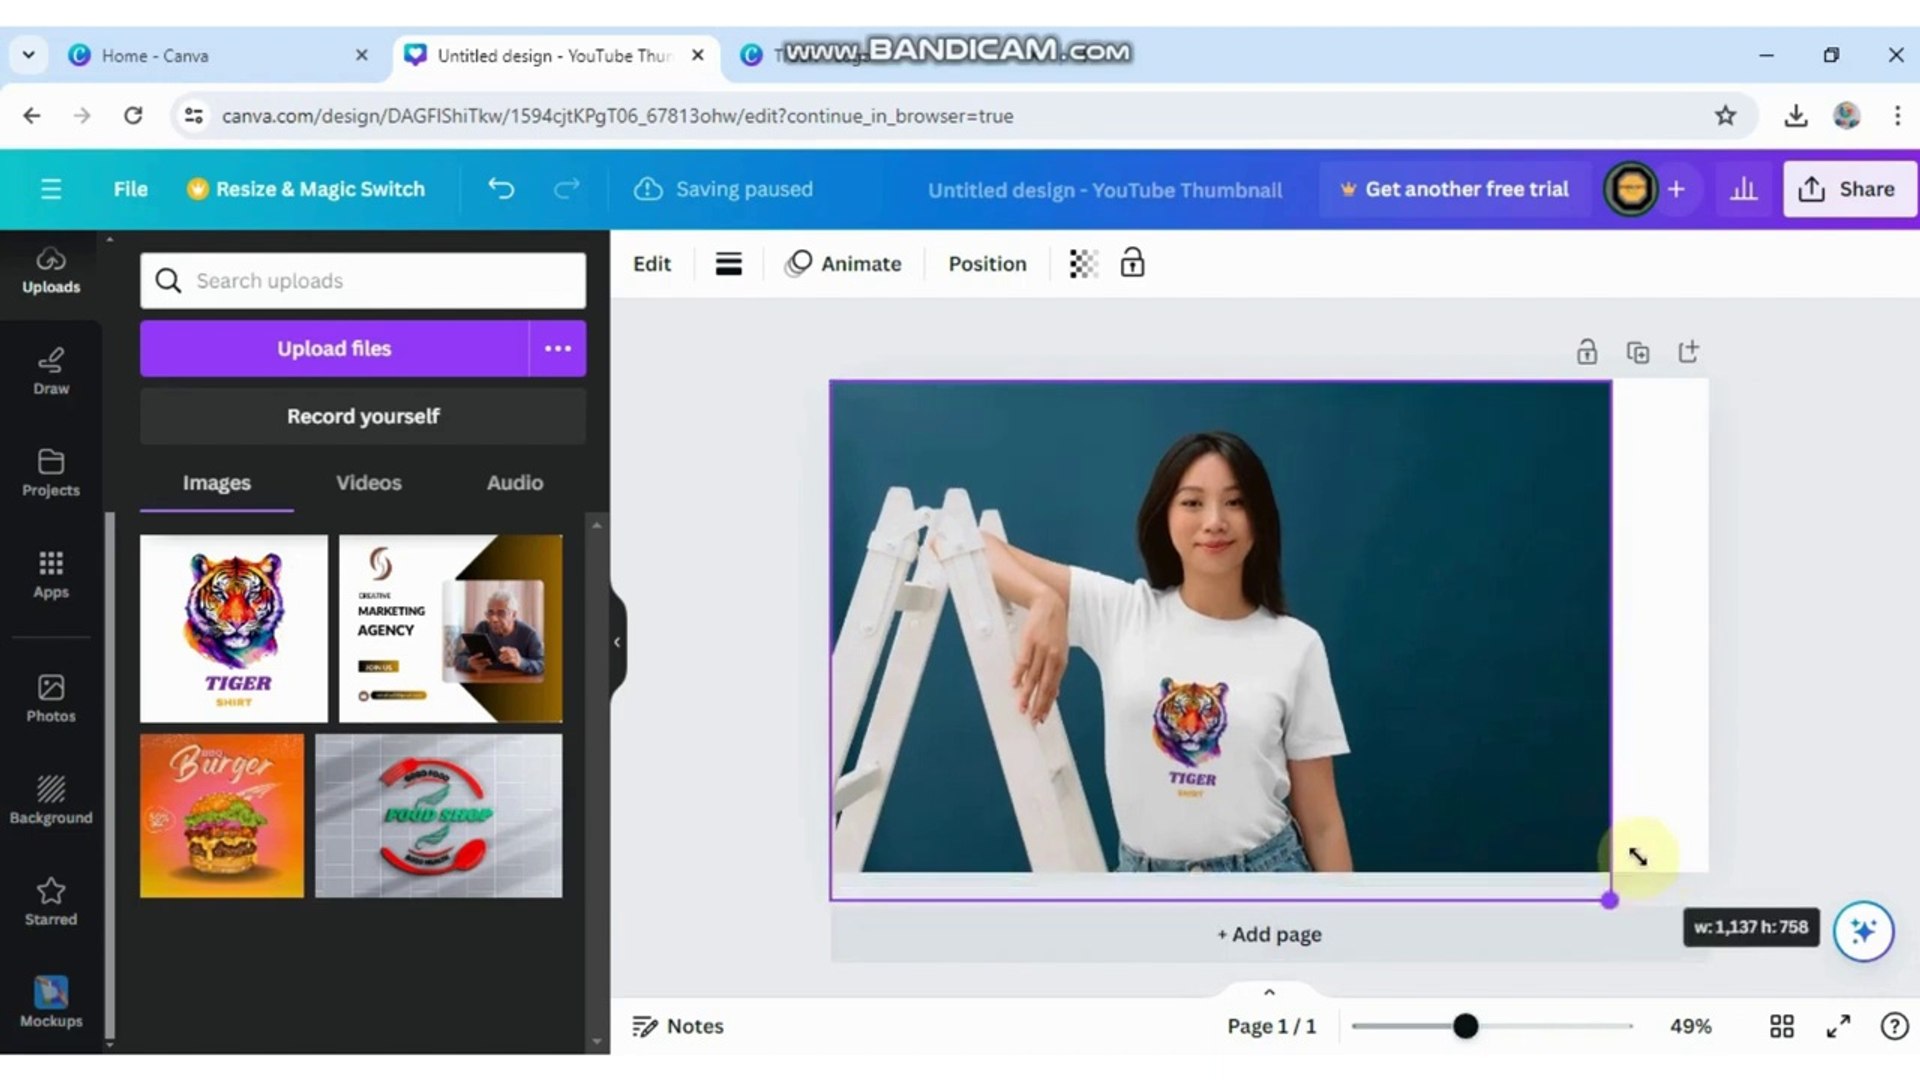Open the Upload files more options menu
The height and width of the screenshot is (1080, 1920).
557,348
